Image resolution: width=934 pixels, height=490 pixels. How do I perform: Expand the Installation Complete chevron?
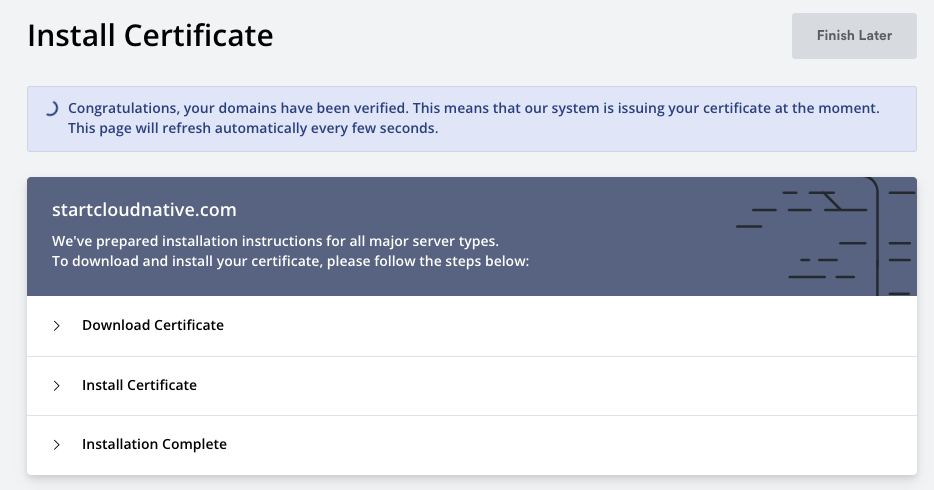coord(57,445)
